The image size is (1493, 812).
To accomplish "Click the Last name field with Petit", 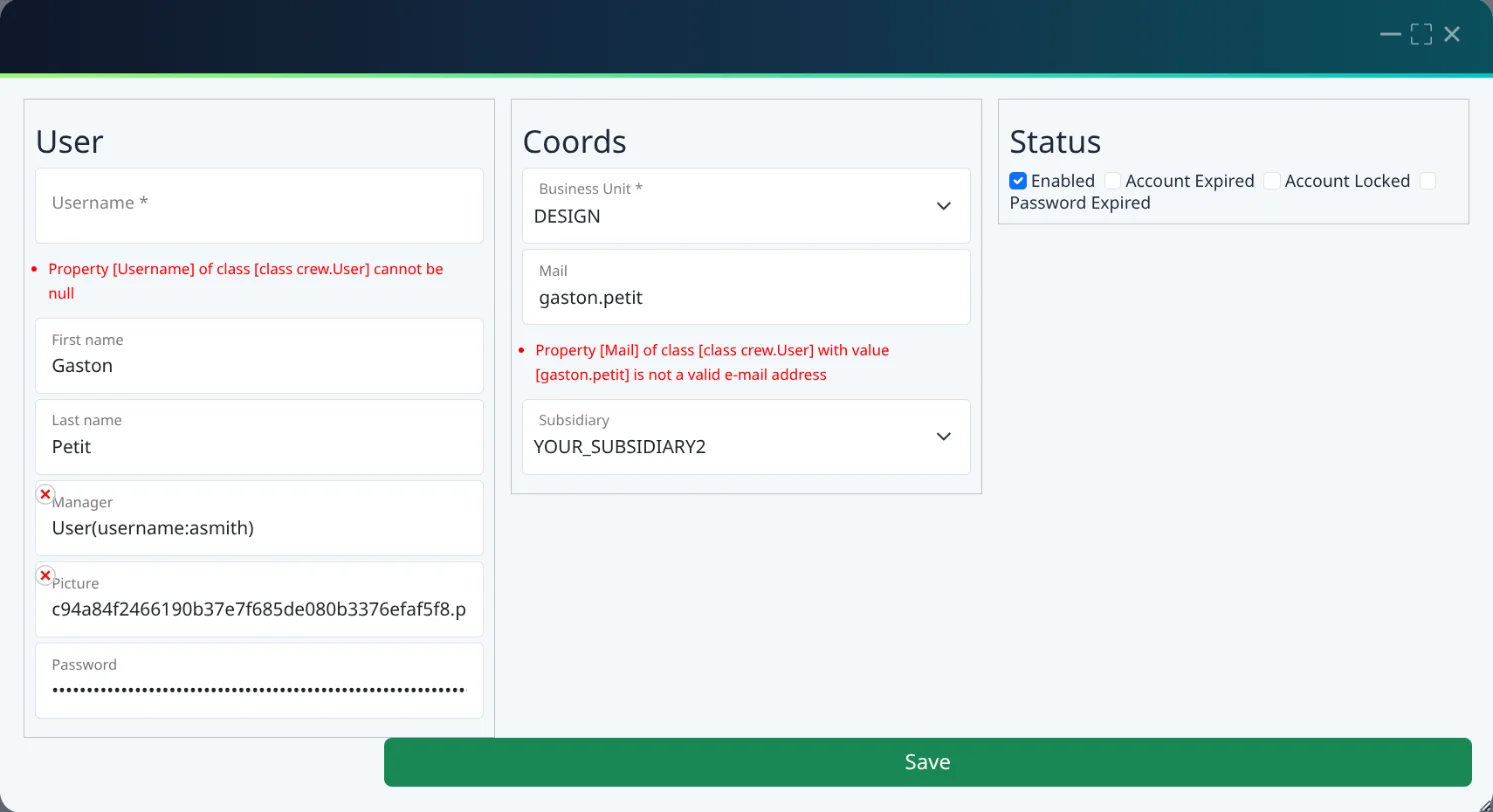I will pyautogui.click(x=259, y=437).
